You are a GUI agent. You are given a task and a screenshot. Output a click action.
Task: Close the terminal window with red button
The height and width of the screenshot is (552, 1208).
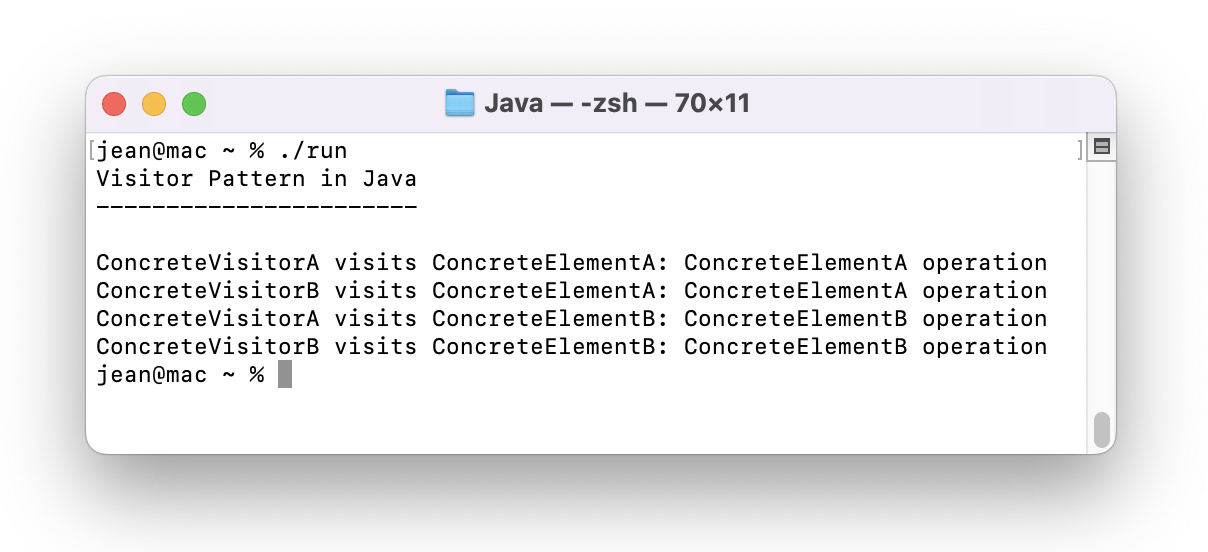click(114, 103)
